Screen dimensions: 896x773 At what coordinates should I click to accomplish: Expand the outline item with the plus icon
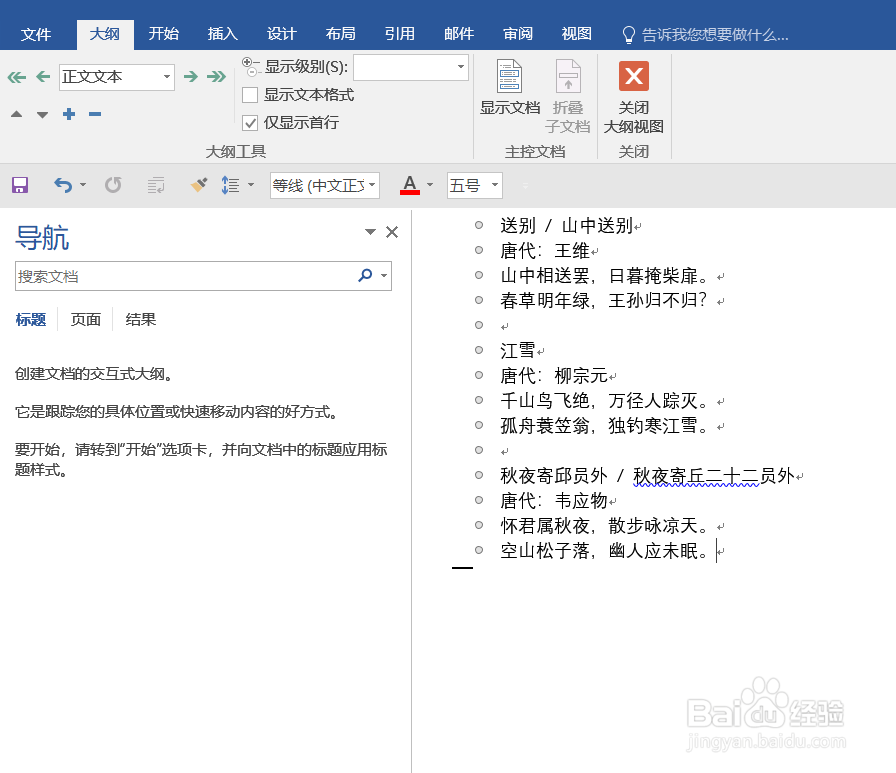coord(68,114)
